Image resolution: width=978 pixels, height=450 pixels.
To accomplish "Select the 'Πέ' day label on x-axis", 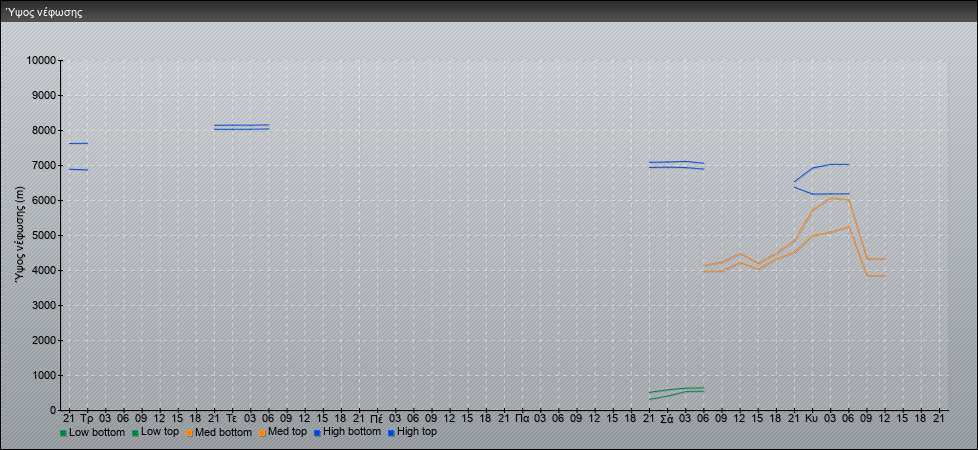I will pyautogui.click(x=376, y=419).
